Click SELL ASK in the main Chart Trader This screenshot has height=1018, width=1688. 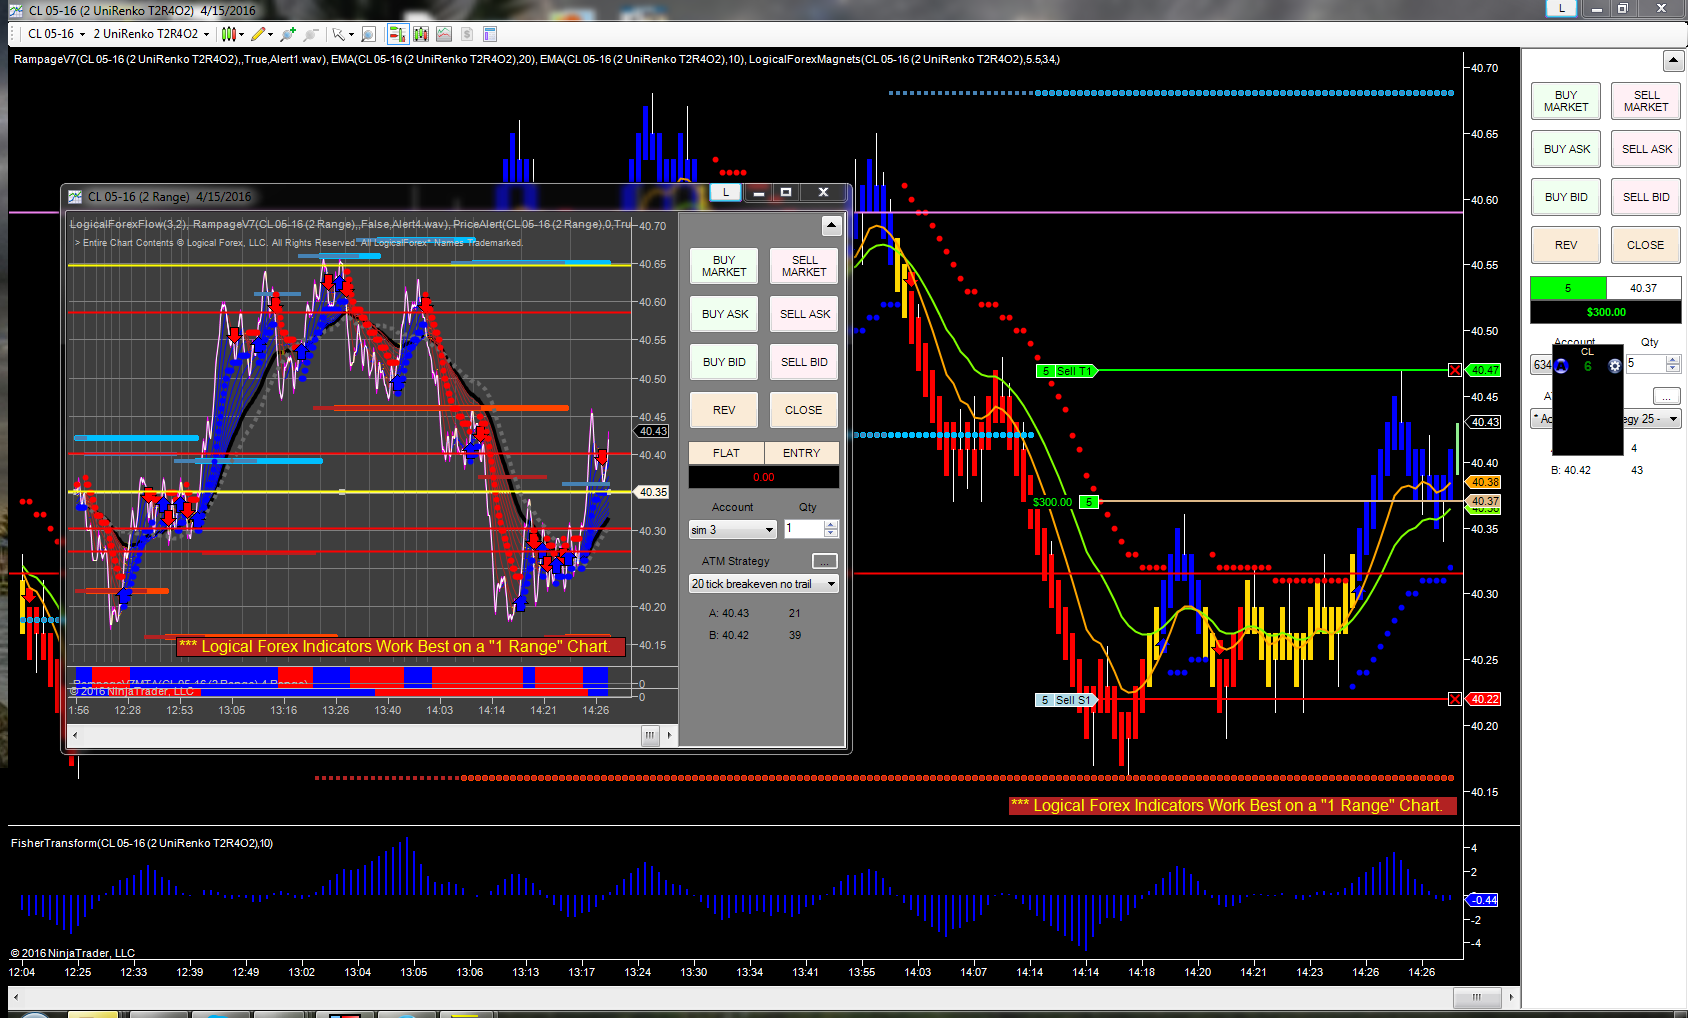click(x=1646, y=149)
